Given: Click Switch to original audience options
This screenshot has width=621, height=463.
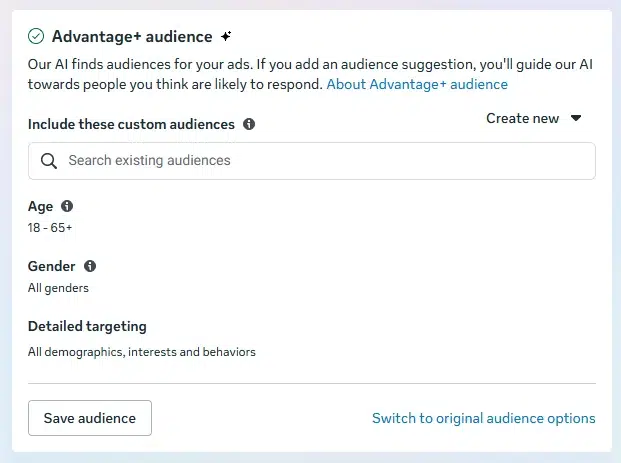Looking at the screenshot, I should click(484, 418).
